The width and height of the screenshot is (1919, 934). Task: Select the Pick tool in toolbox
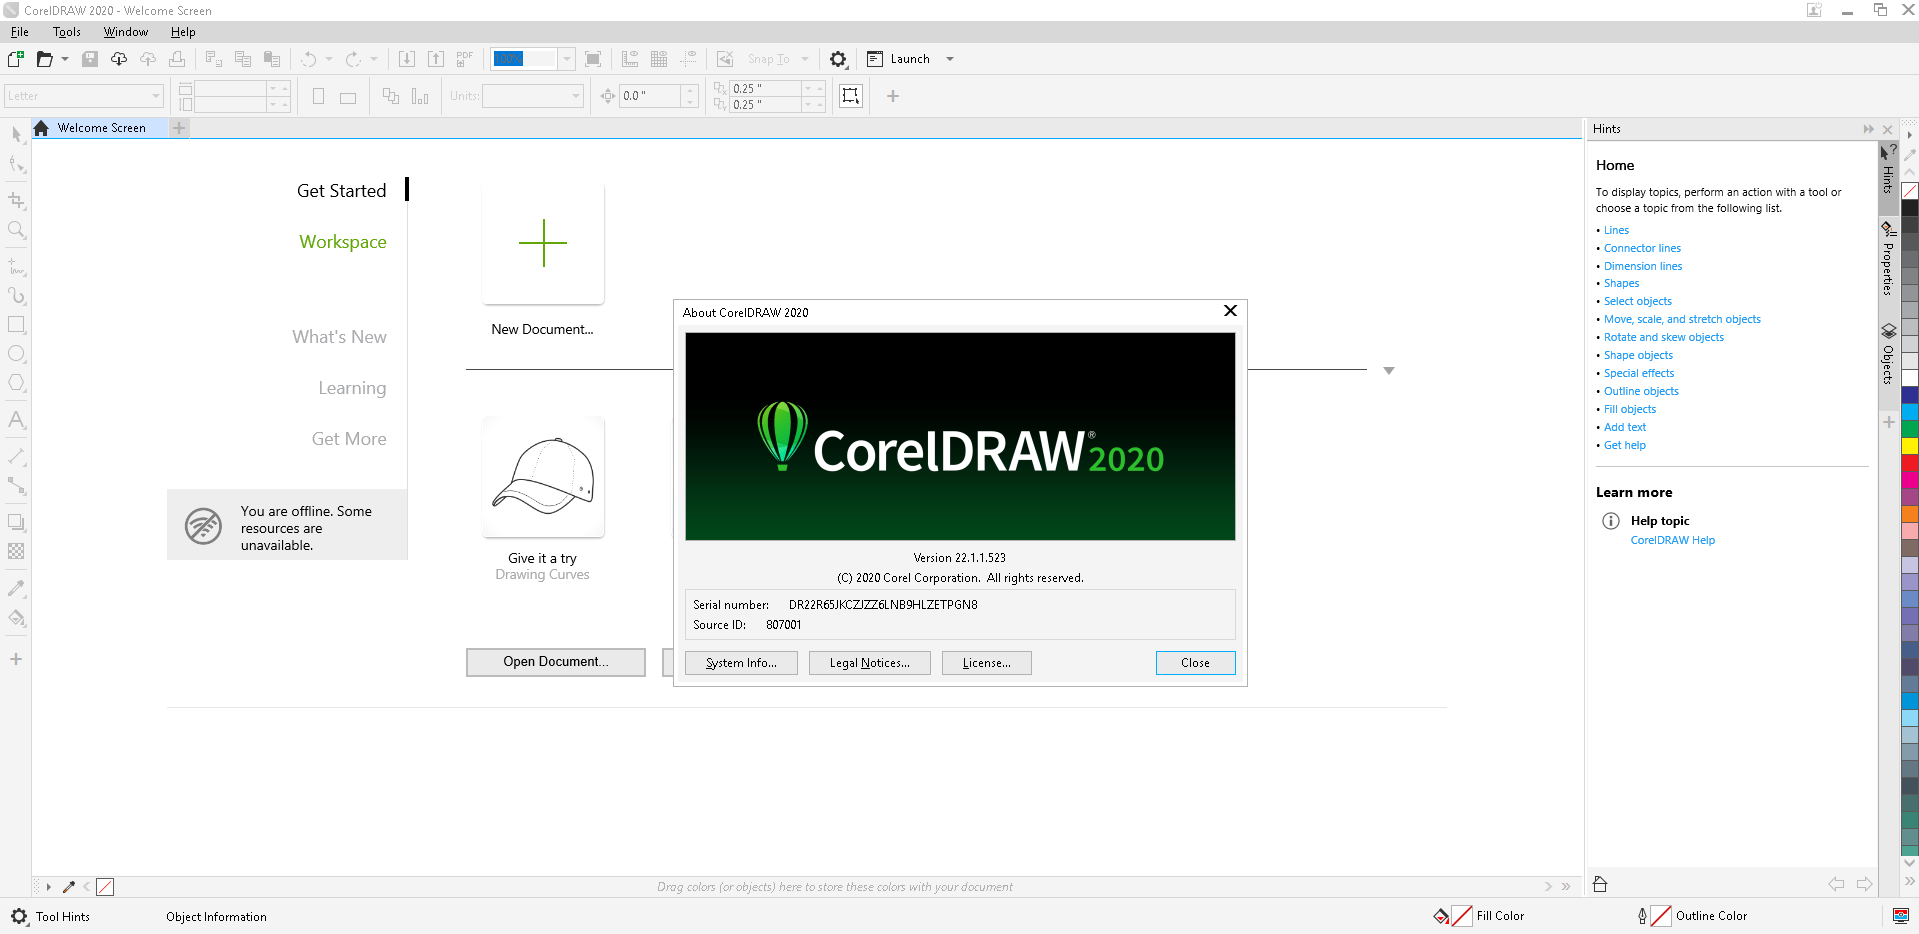pos(16,135)
